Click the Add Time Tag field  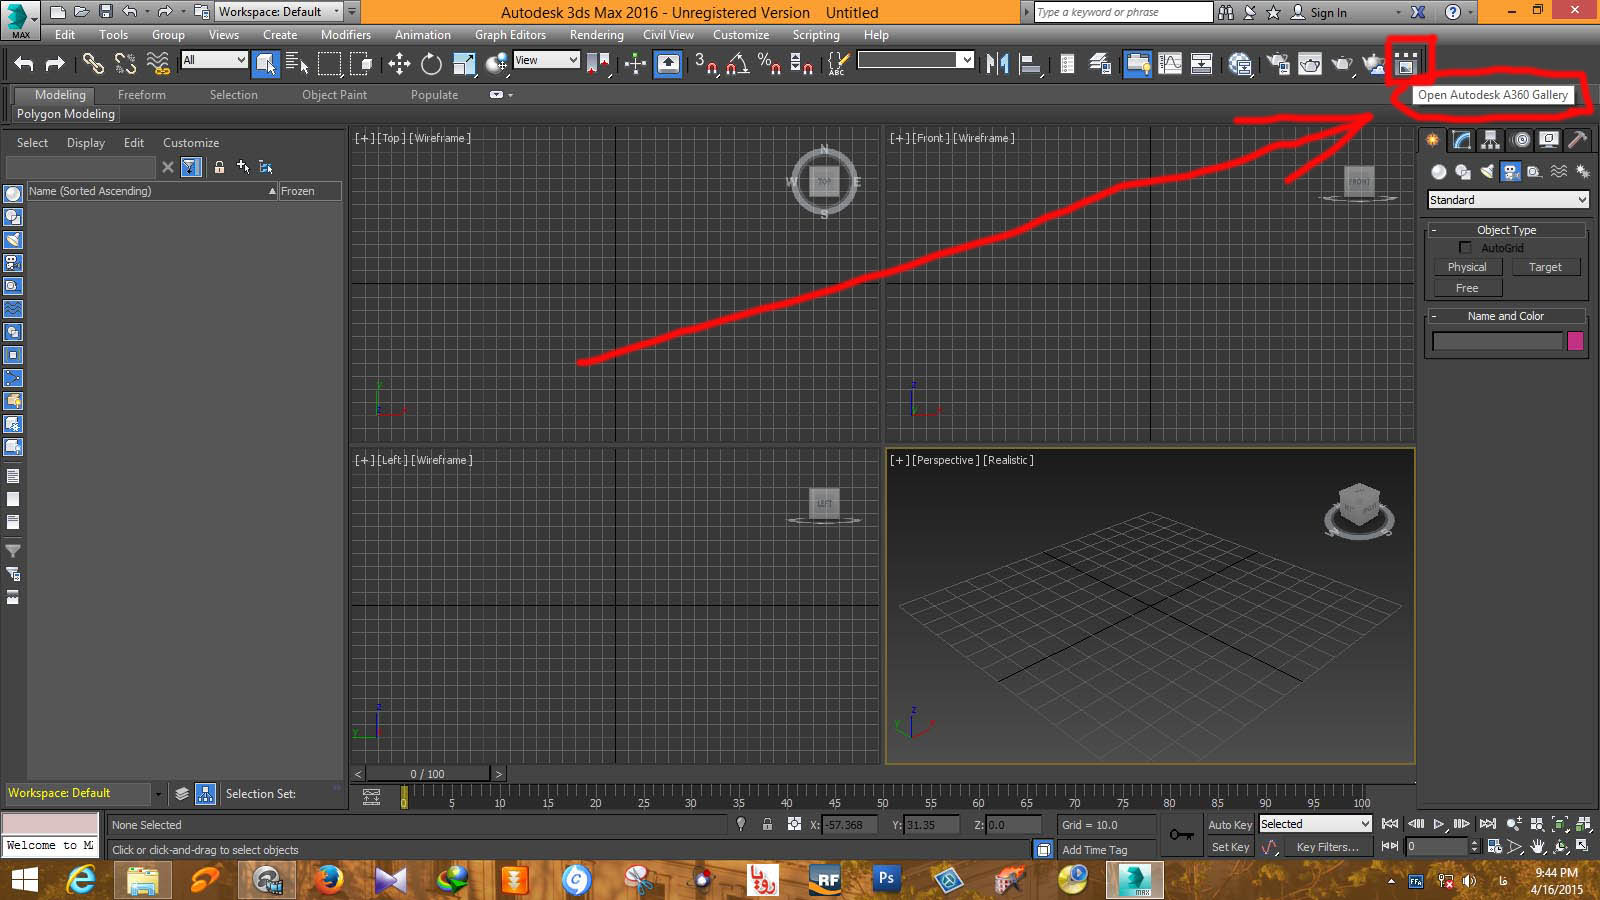[1105, 850]
